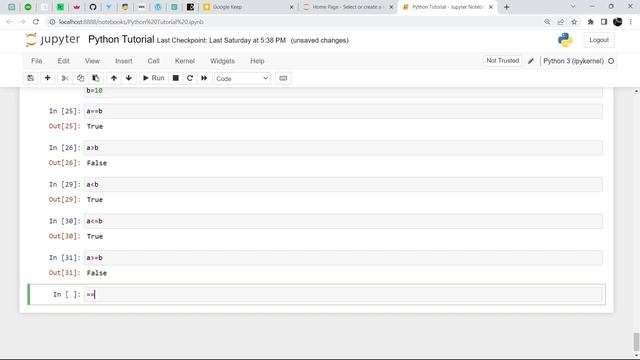Bookmark this page with the star icon

click(574, 22)
